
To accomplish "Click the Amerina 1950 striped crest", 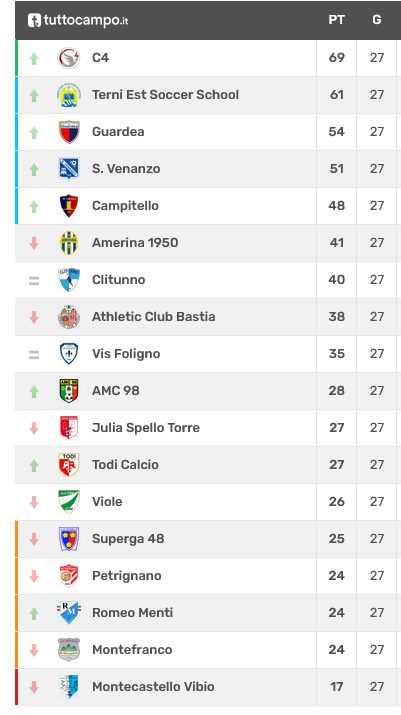I will [69, 243].
